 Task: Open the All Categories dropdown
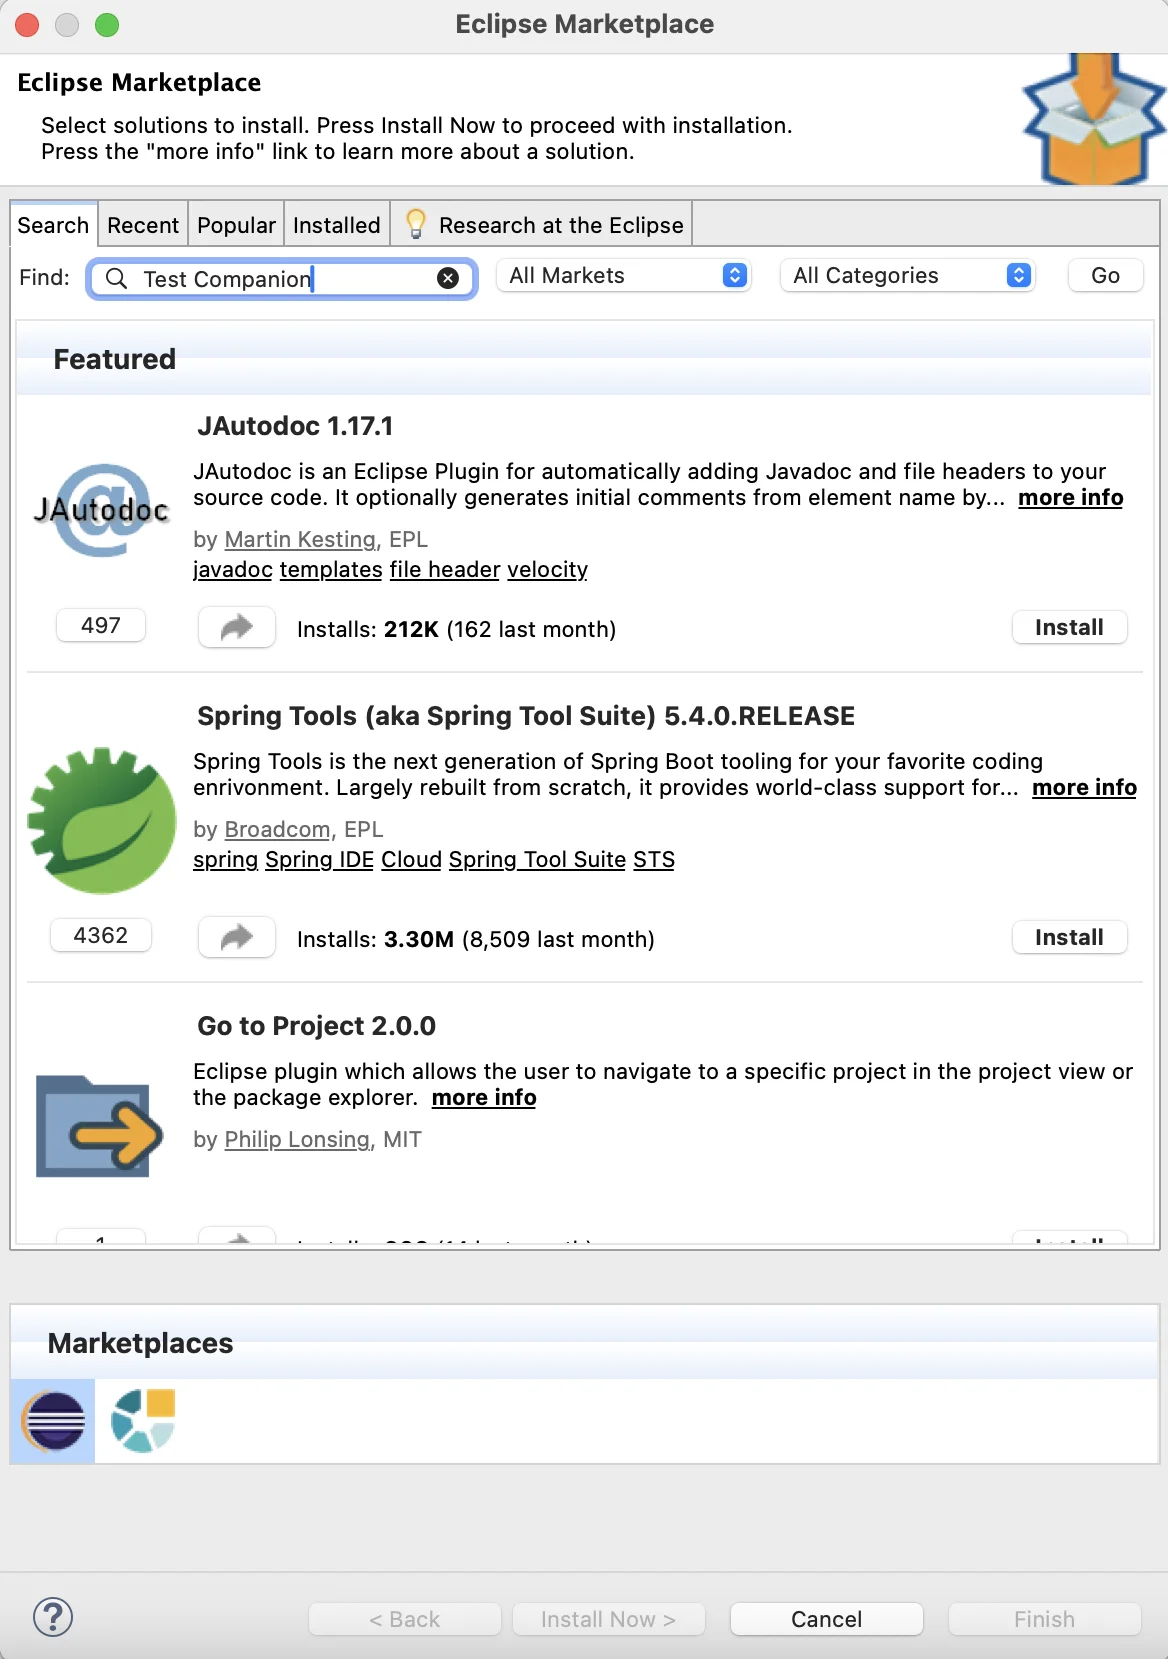[908, 276]
